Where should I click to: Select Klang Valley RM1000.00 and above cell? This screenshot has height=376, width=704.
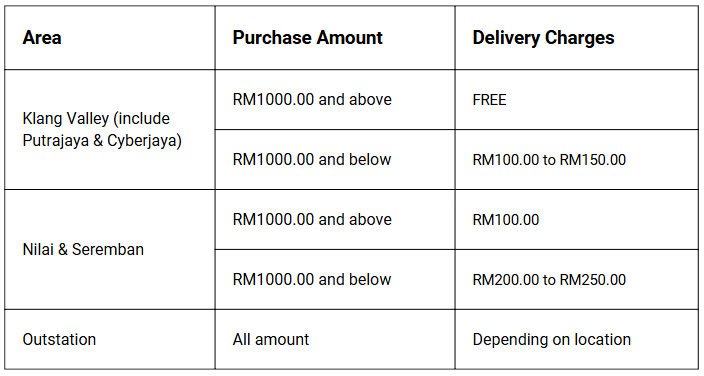tap(335, 99)
